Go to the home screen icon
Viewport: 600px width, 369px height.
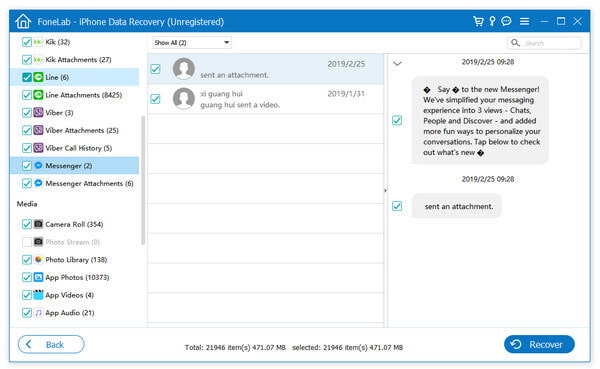(x=23, y=21)
